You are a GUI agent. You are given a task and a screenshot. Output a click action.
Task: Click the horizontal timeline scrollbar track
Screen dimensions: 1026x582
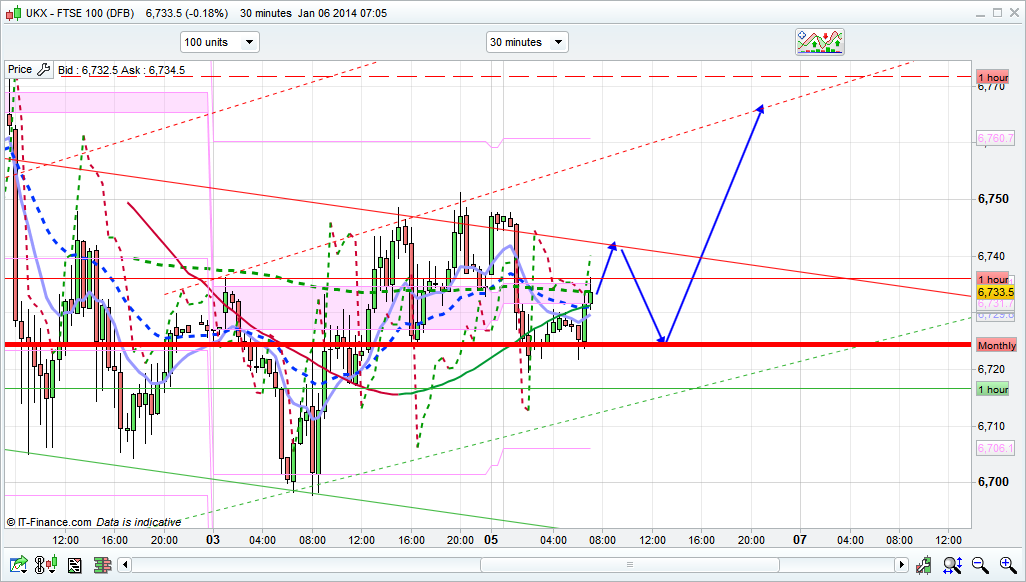point(500,566)
